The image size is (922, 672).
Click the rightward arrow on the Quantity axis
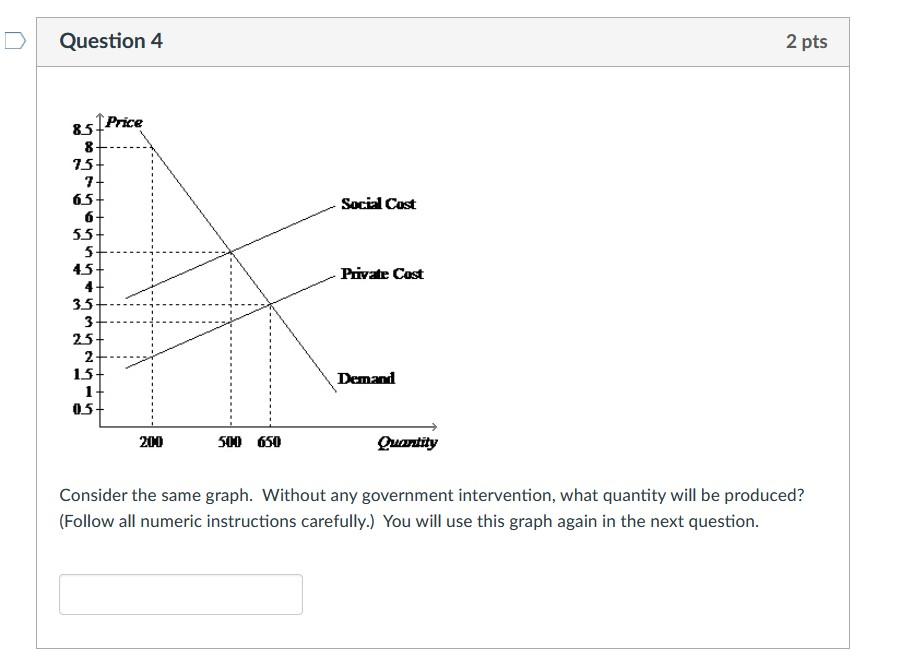pos(434,425)
